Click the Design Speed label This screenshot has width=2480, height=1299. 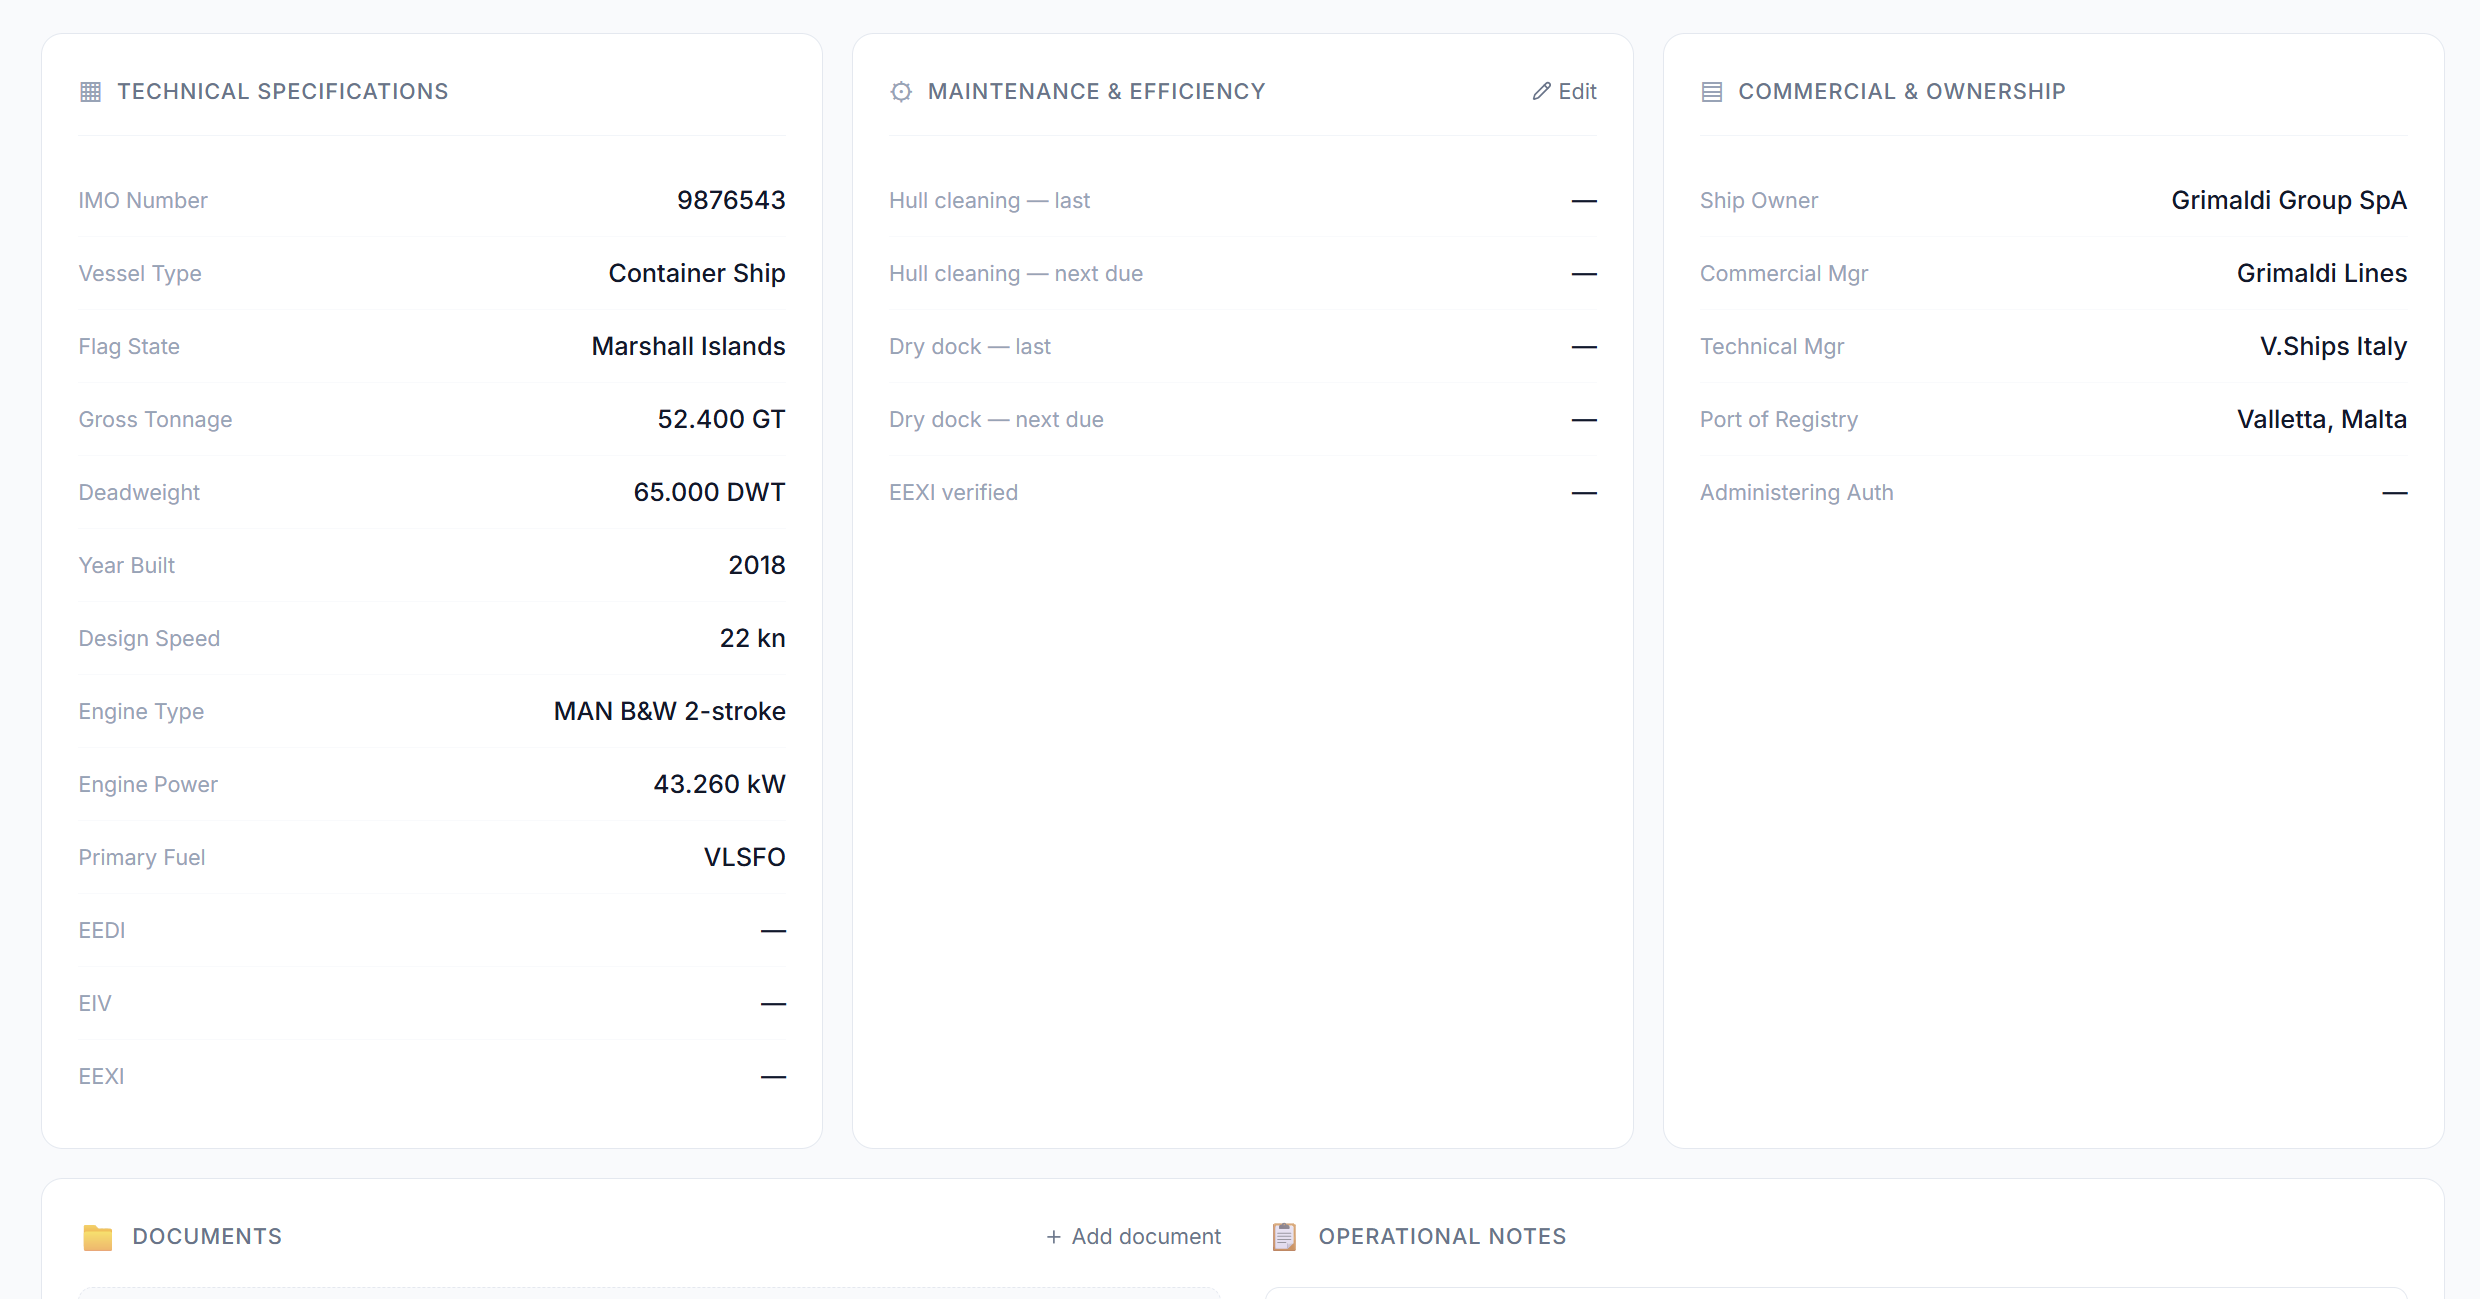pyautogui.click(x=149, y=638)
